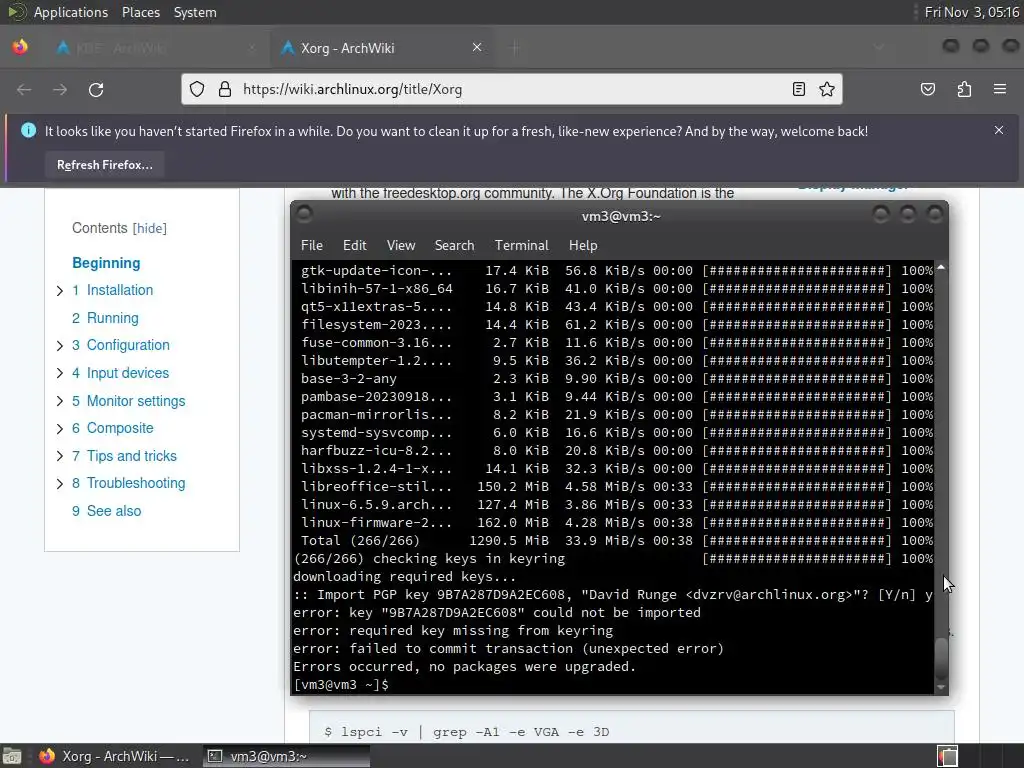Bookmark this page with the star icon
The width and height of the screenshot is (1024, 768).
tap(827, 89)
